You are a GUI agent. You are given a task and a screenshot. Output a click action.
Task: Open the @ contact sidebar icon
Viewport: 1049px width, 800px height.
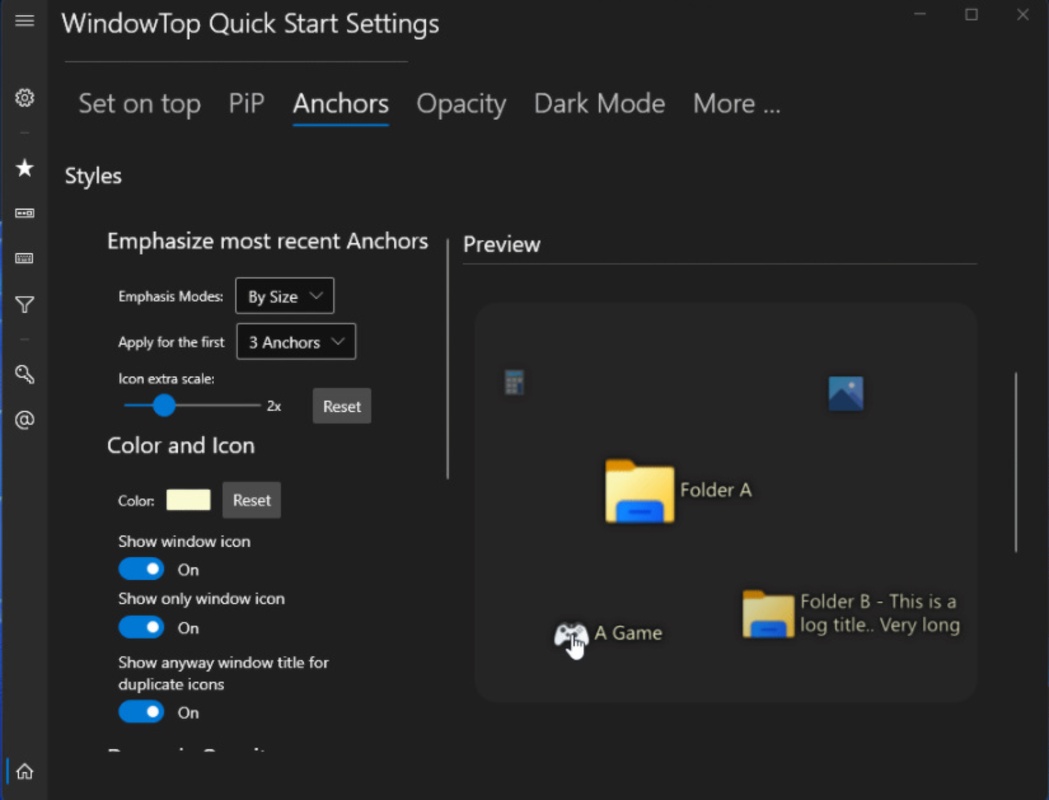pyautogui.click(x=25, y=420)
